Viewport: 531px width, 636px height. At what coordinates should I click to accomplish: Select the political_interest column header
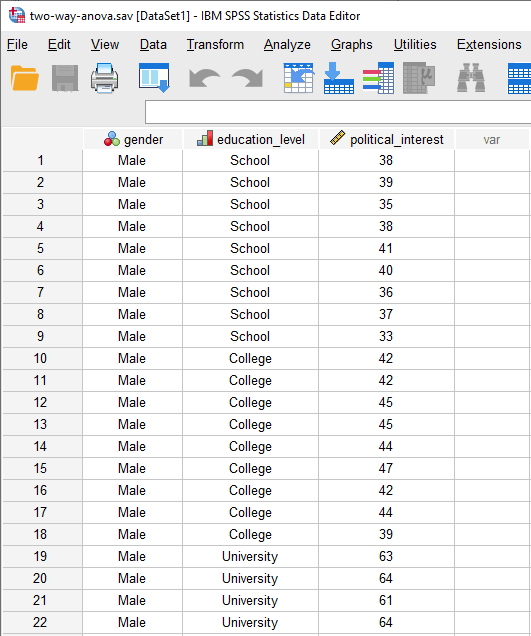387,140
